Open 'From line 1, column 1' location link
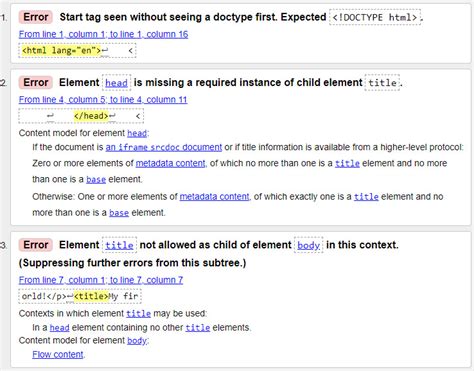Image resolution: width=474 pixels, height=371 pixels. [x=103, y=34]
